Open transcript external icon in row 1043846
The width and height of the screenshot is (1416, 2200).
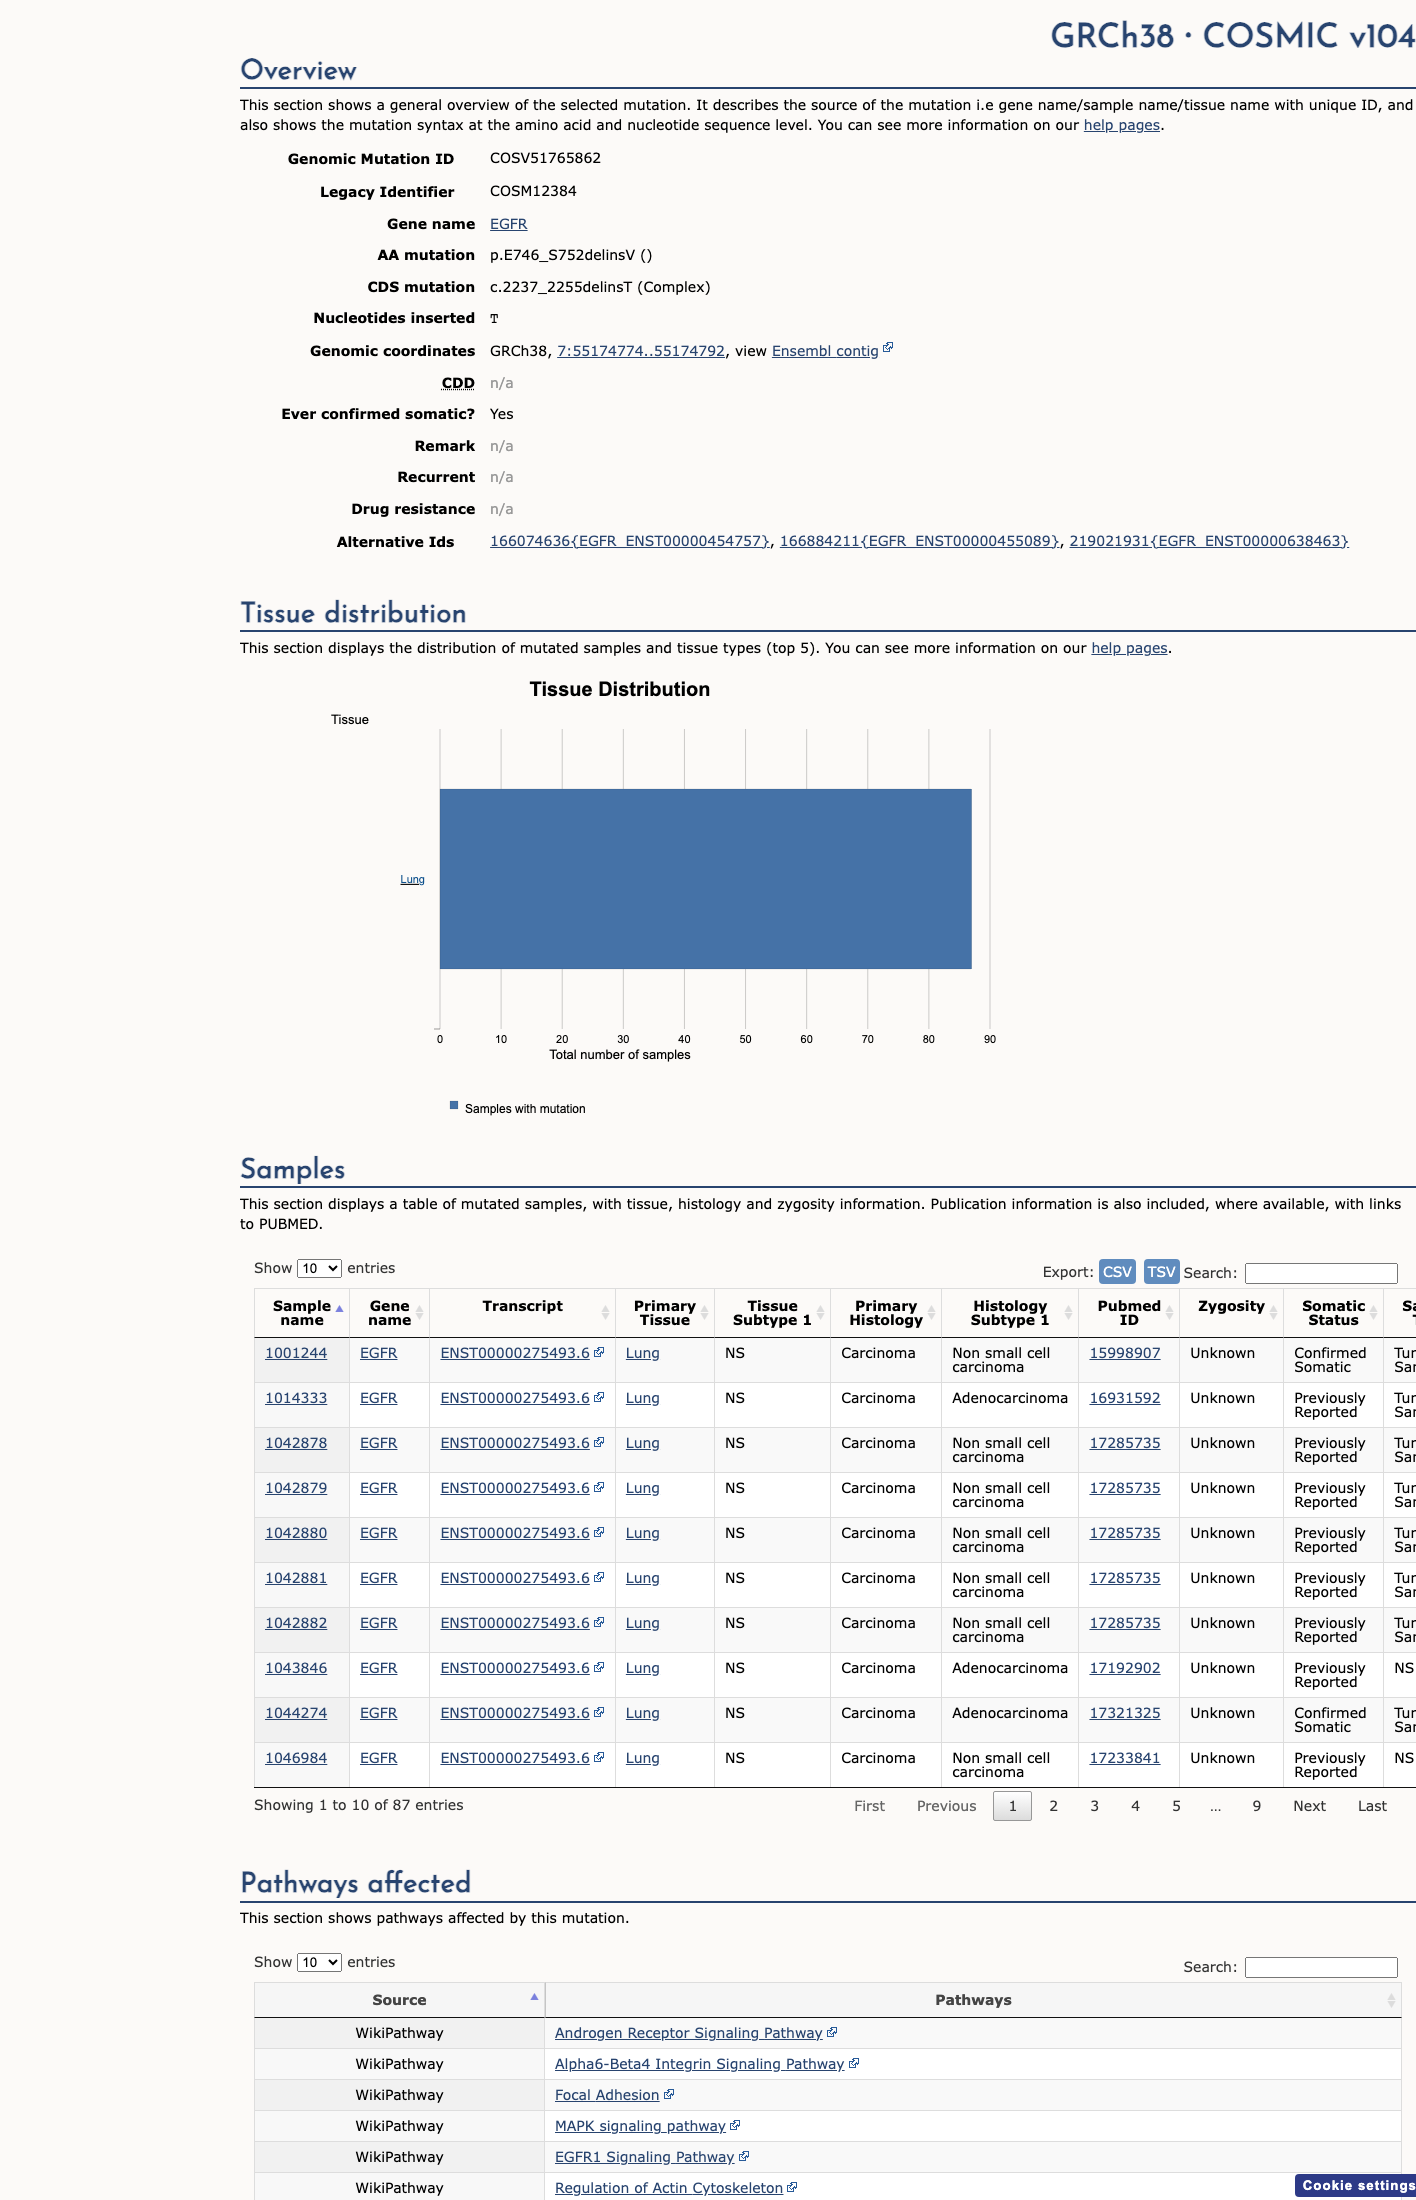click(x=599, y=1667)
